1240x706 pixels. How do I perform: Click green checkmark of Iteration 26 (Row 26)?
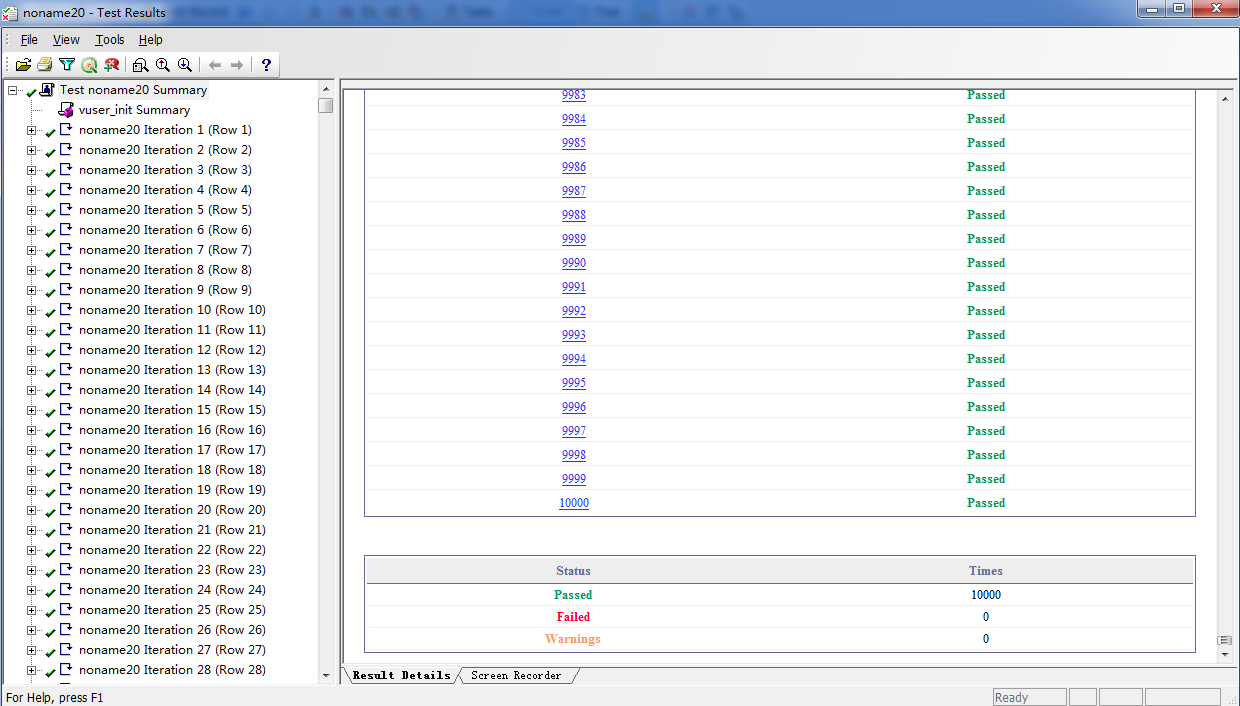click(x=50, y=632)
